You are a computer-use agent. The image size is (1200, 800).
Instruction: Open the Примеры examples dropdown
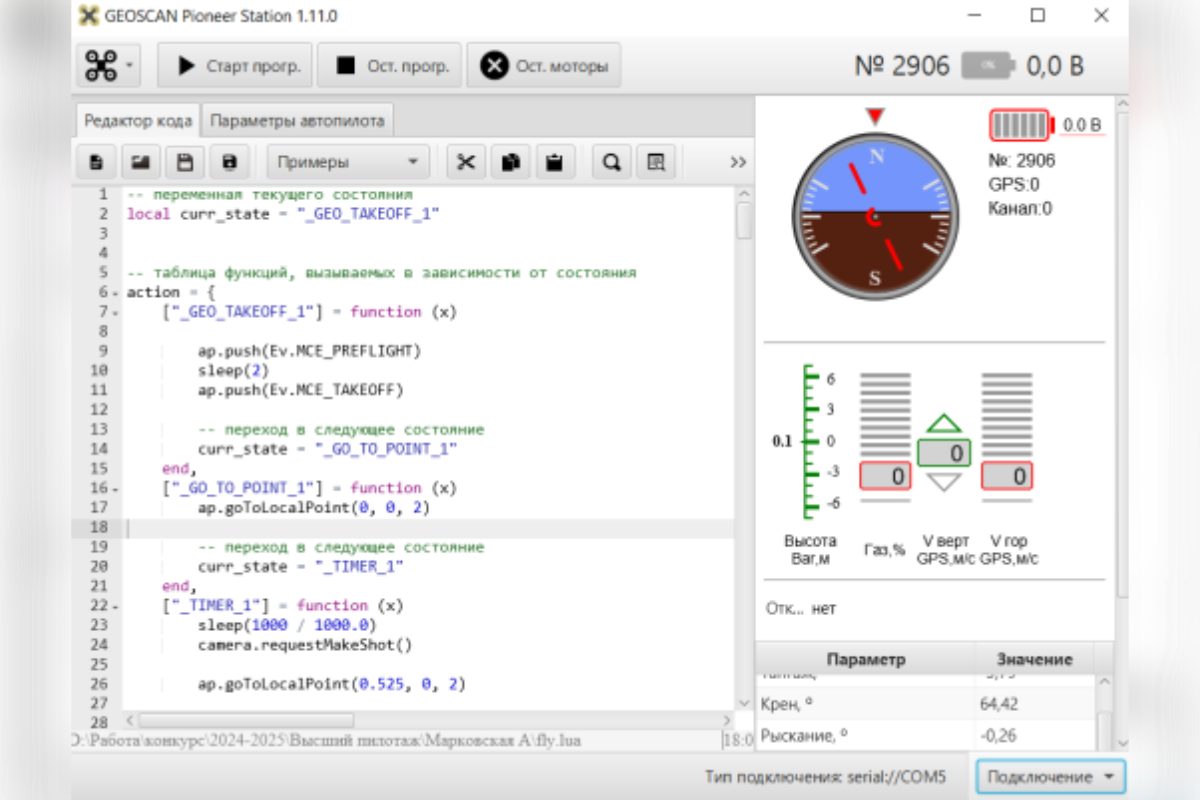(x=348, y=162)
